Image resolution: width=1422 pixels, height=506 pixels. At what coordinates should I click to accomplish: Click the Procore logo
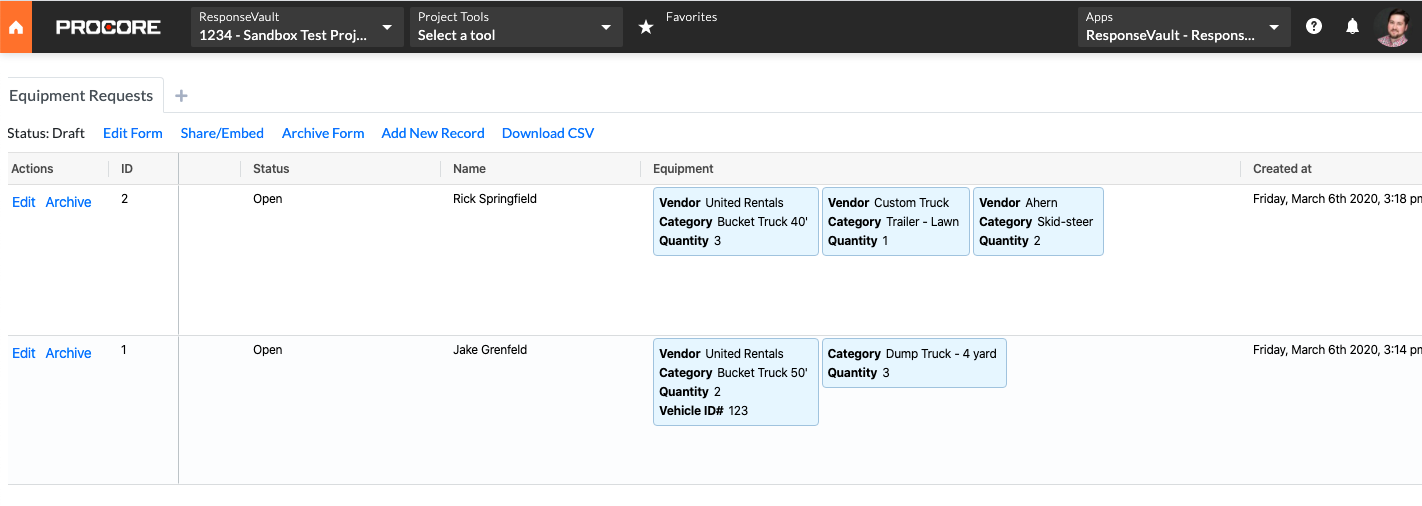108,27
